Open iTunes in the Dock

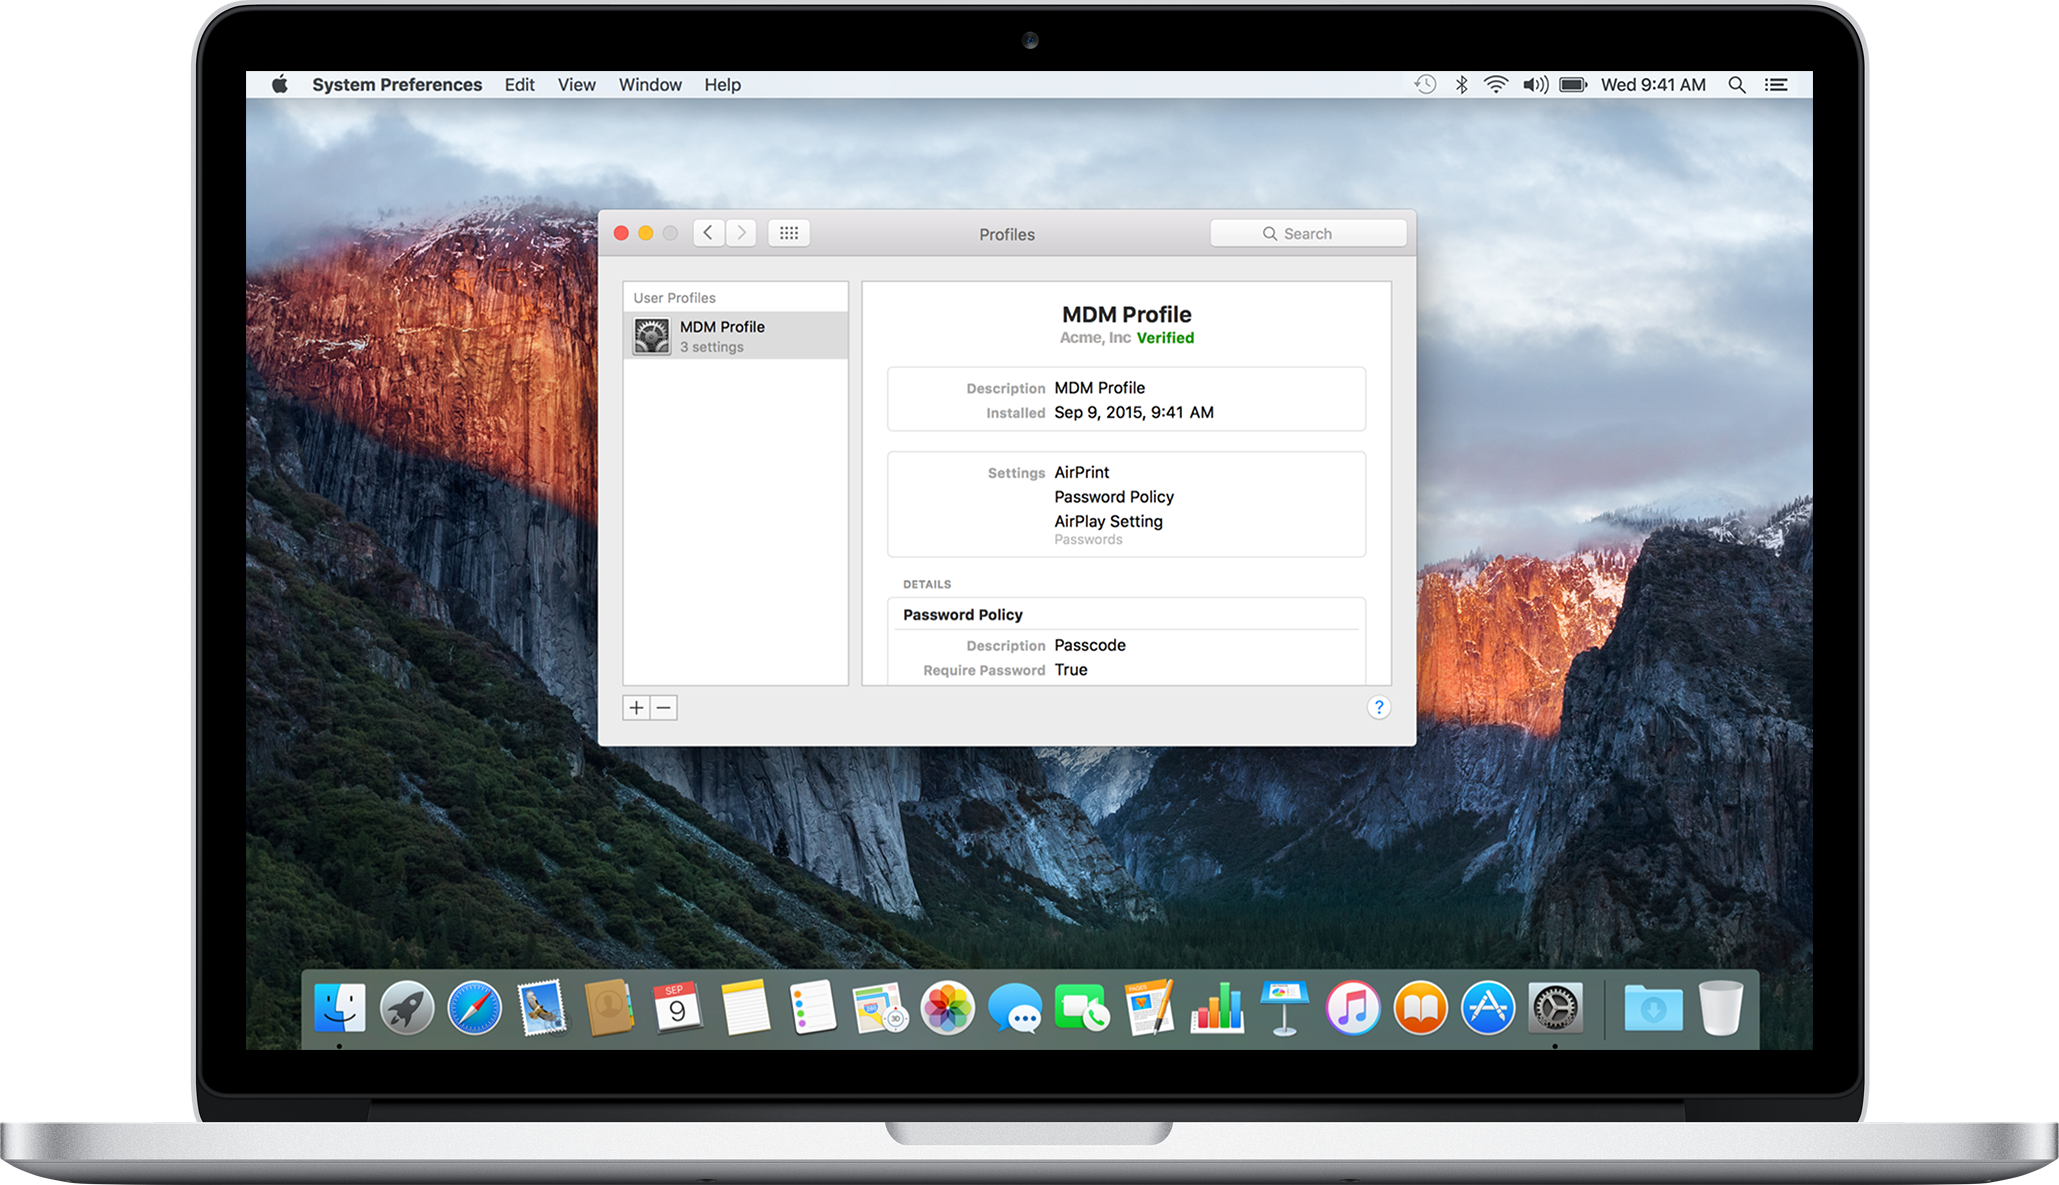coord(1352,1008)
